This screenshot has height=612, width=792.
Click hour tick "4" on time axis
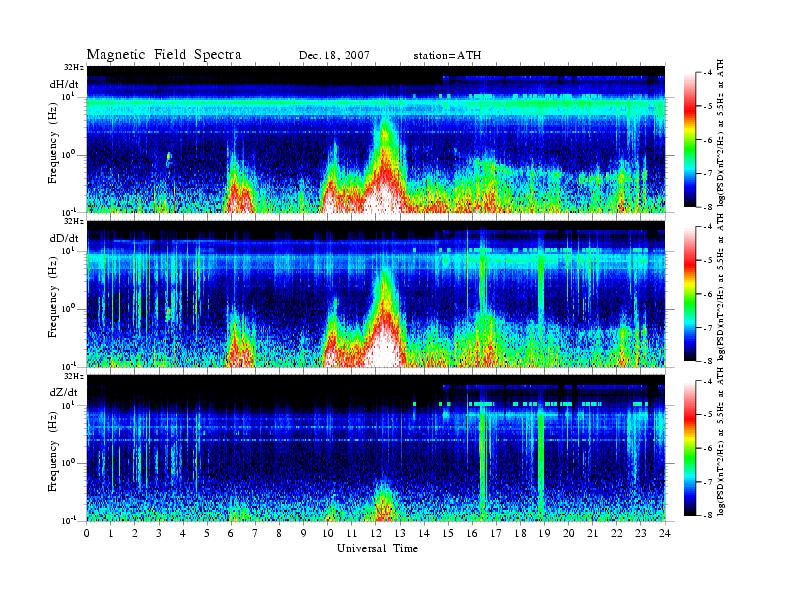pos(183,533)
